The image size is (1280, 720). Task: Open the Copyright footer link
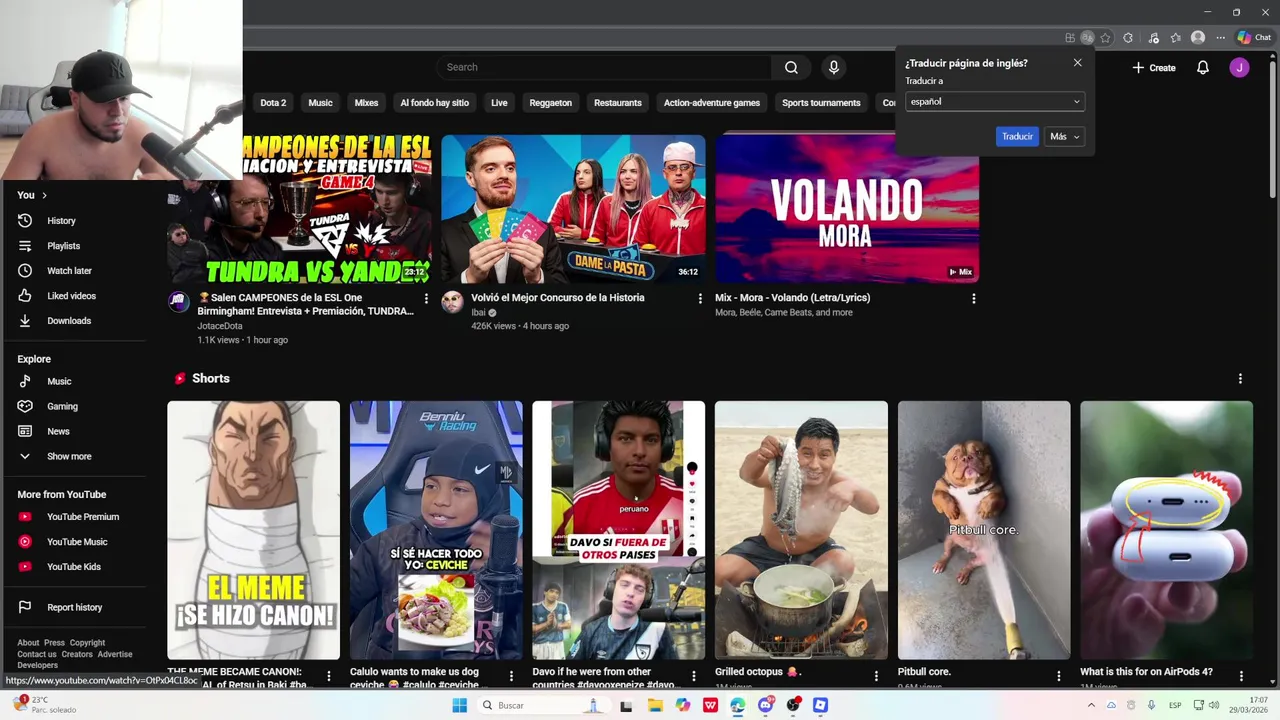pyautogui.click(x=87, y=643)
